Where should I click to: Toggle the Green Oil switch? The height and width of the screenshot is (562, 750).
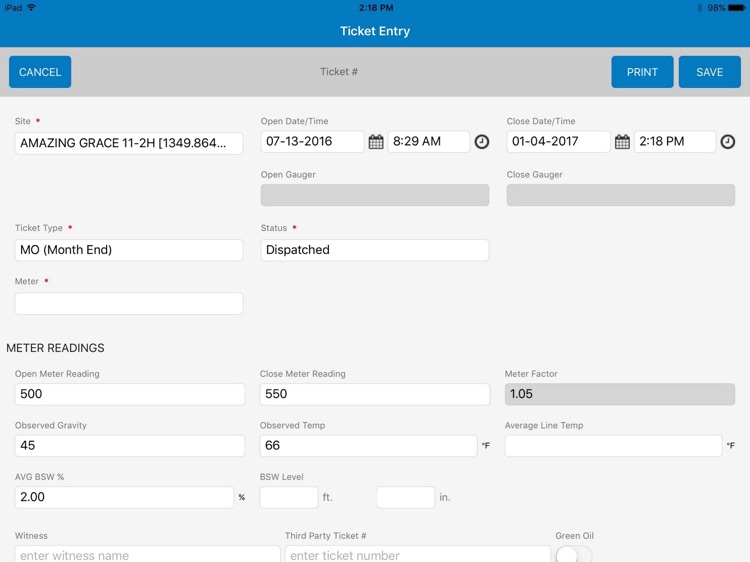574,554
